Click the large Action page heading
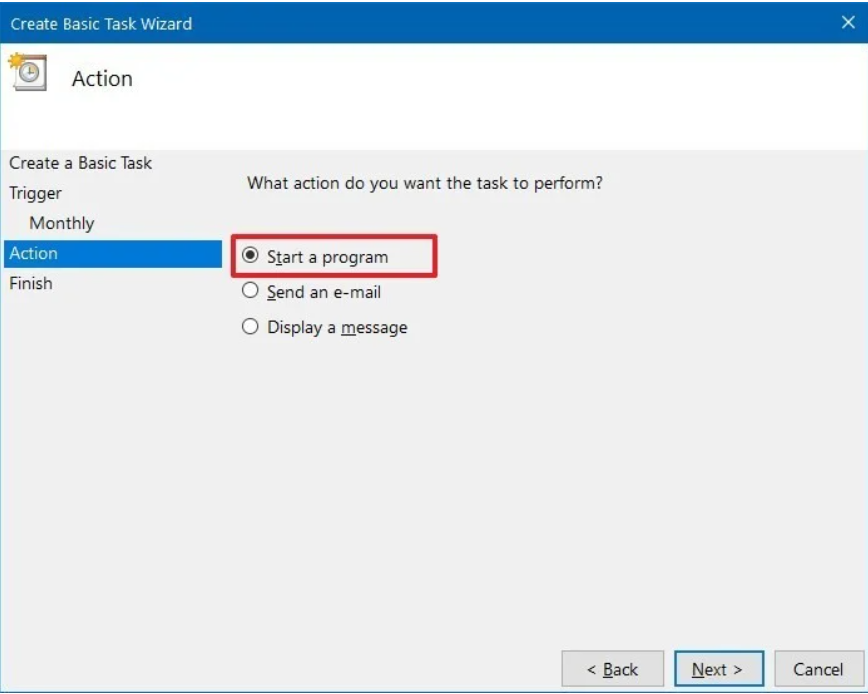Screen dimensions: 868x694 (x=102, y=79)
